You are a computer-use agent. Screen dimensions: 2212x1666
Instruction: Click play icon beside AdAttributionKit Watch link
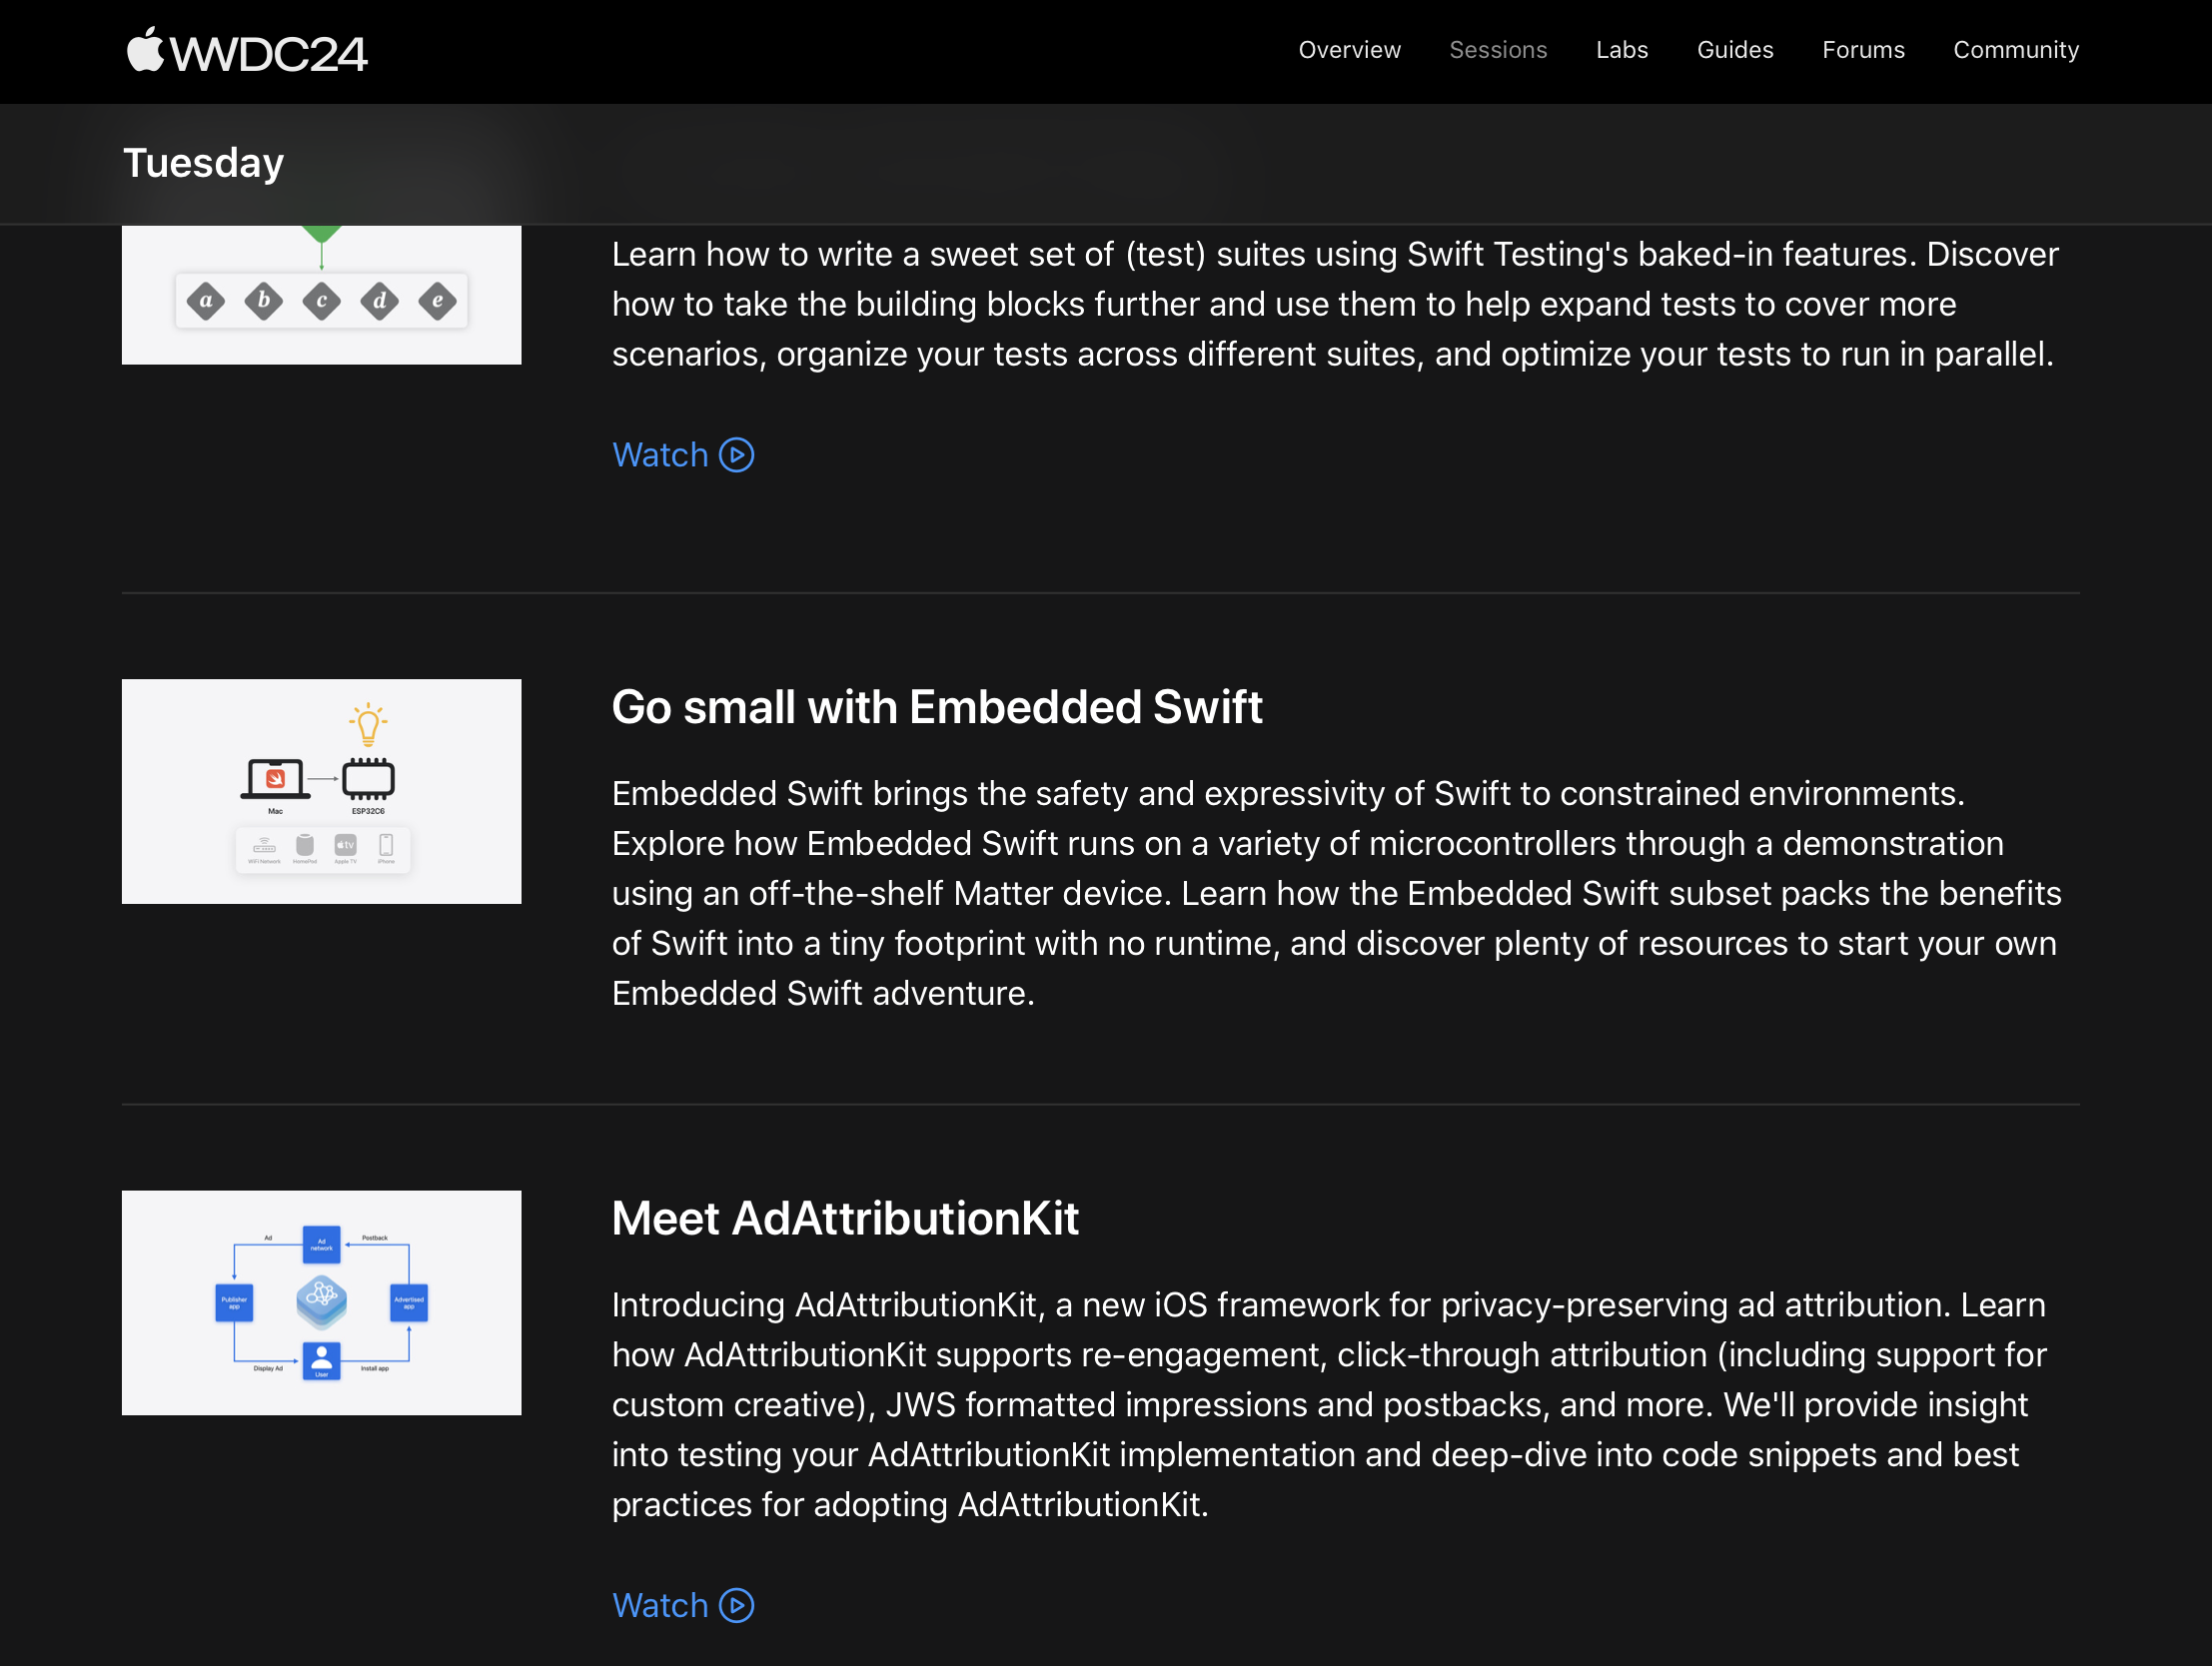[x=737, y=1605]
